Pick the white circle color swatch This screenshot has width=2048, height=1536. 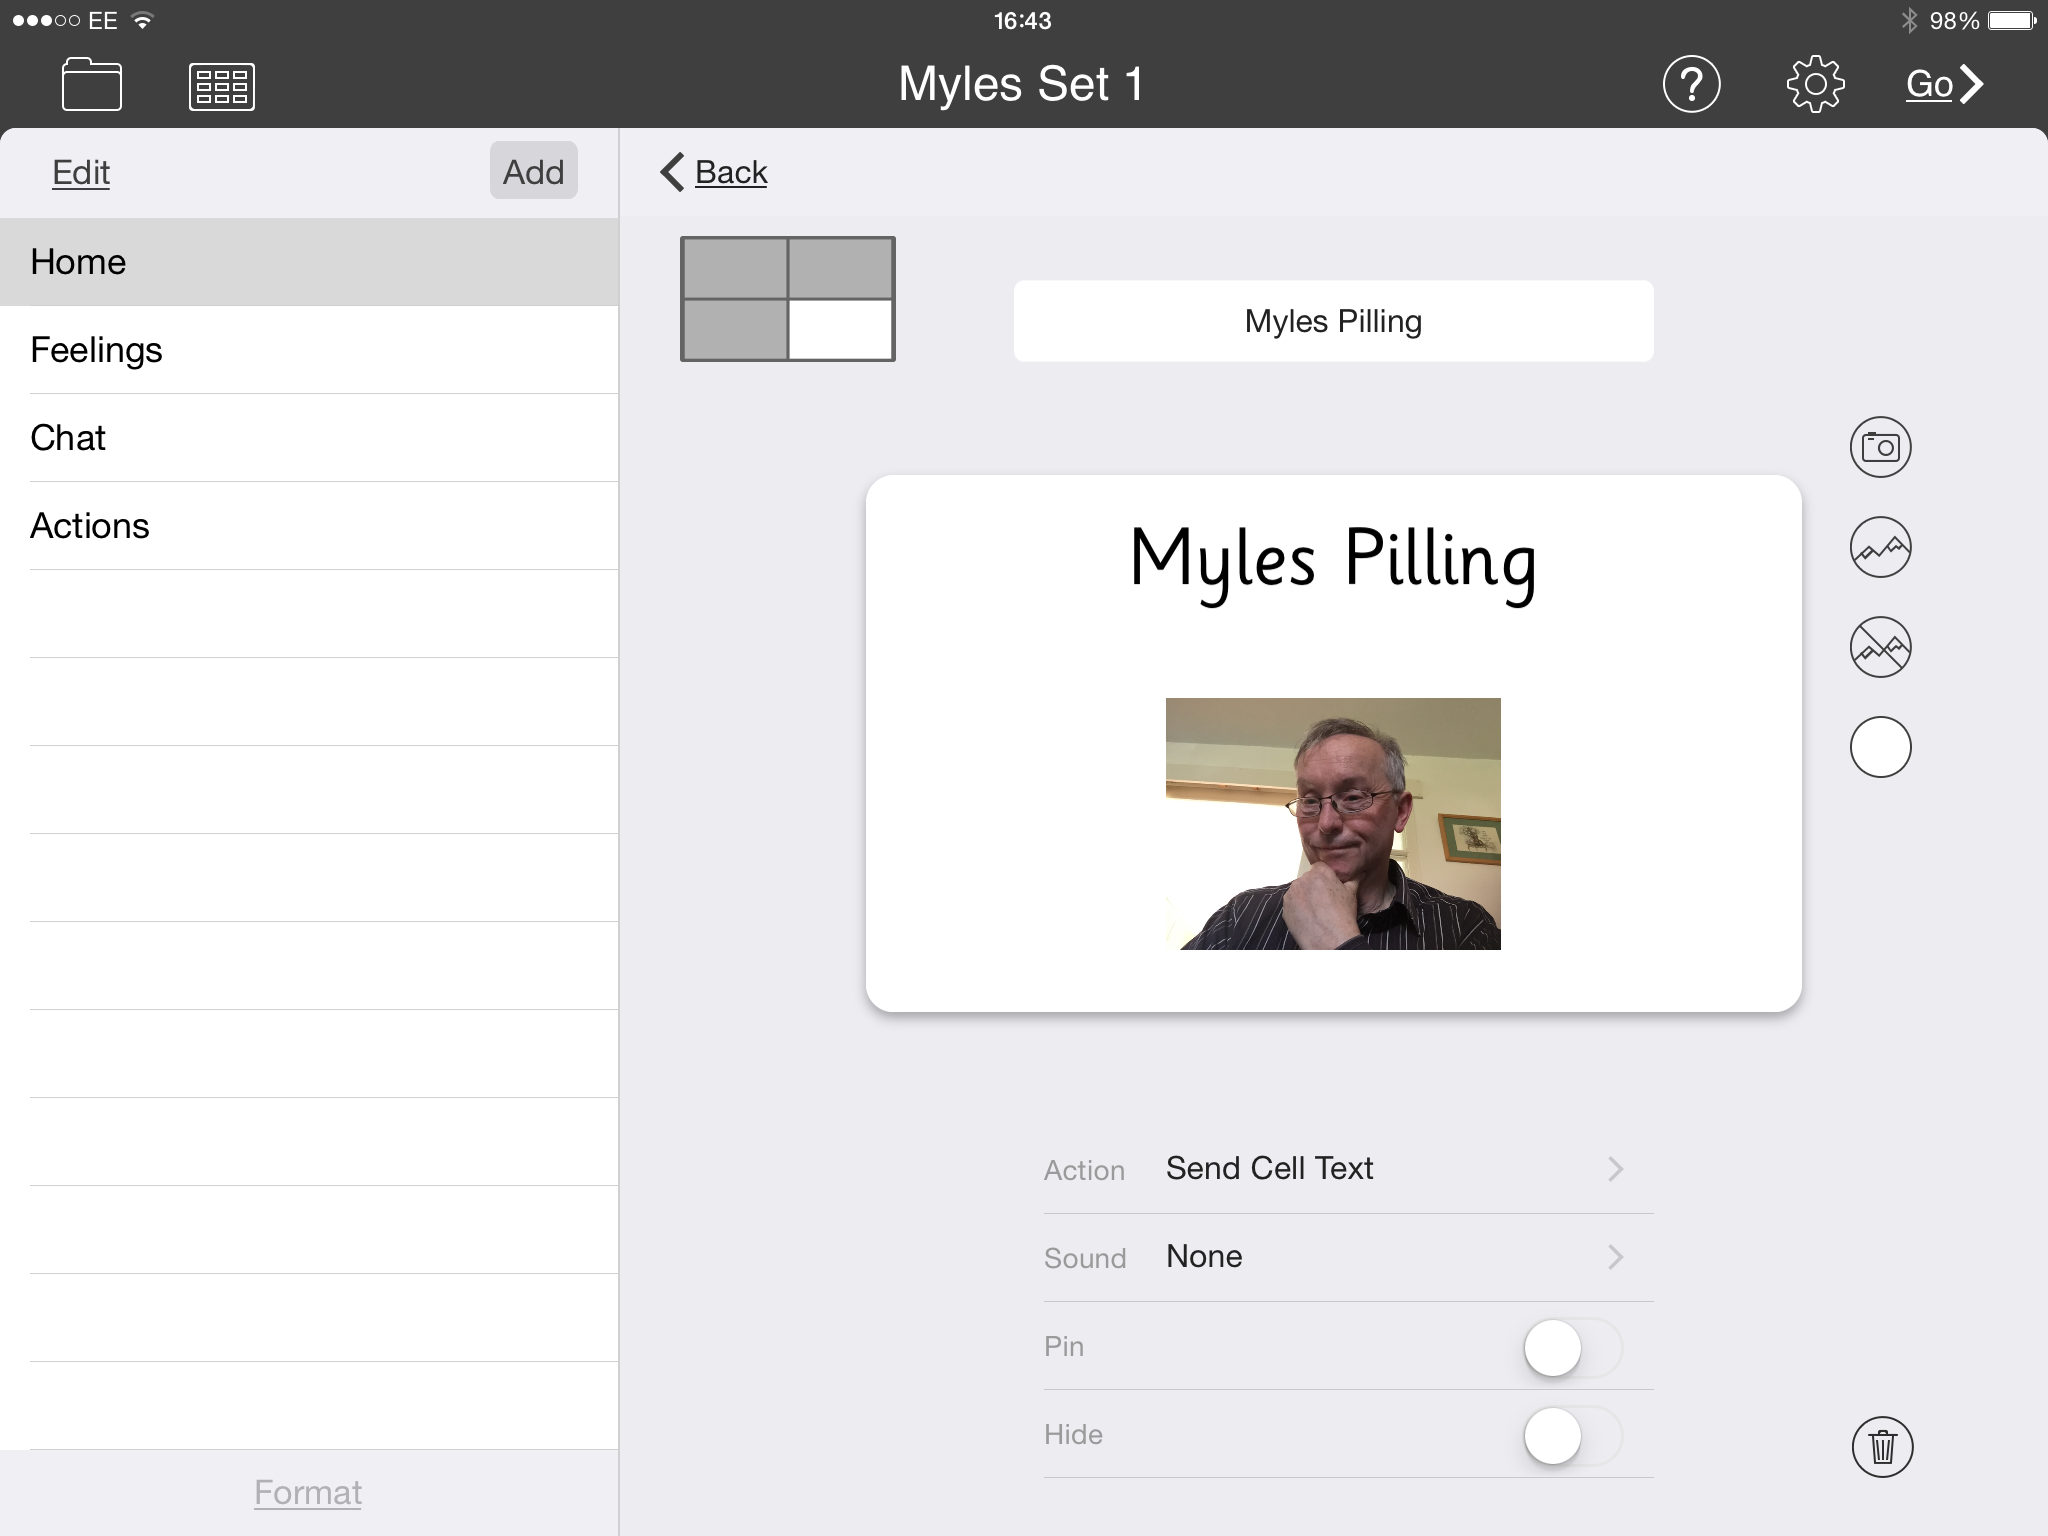[x=1880, y=747]
